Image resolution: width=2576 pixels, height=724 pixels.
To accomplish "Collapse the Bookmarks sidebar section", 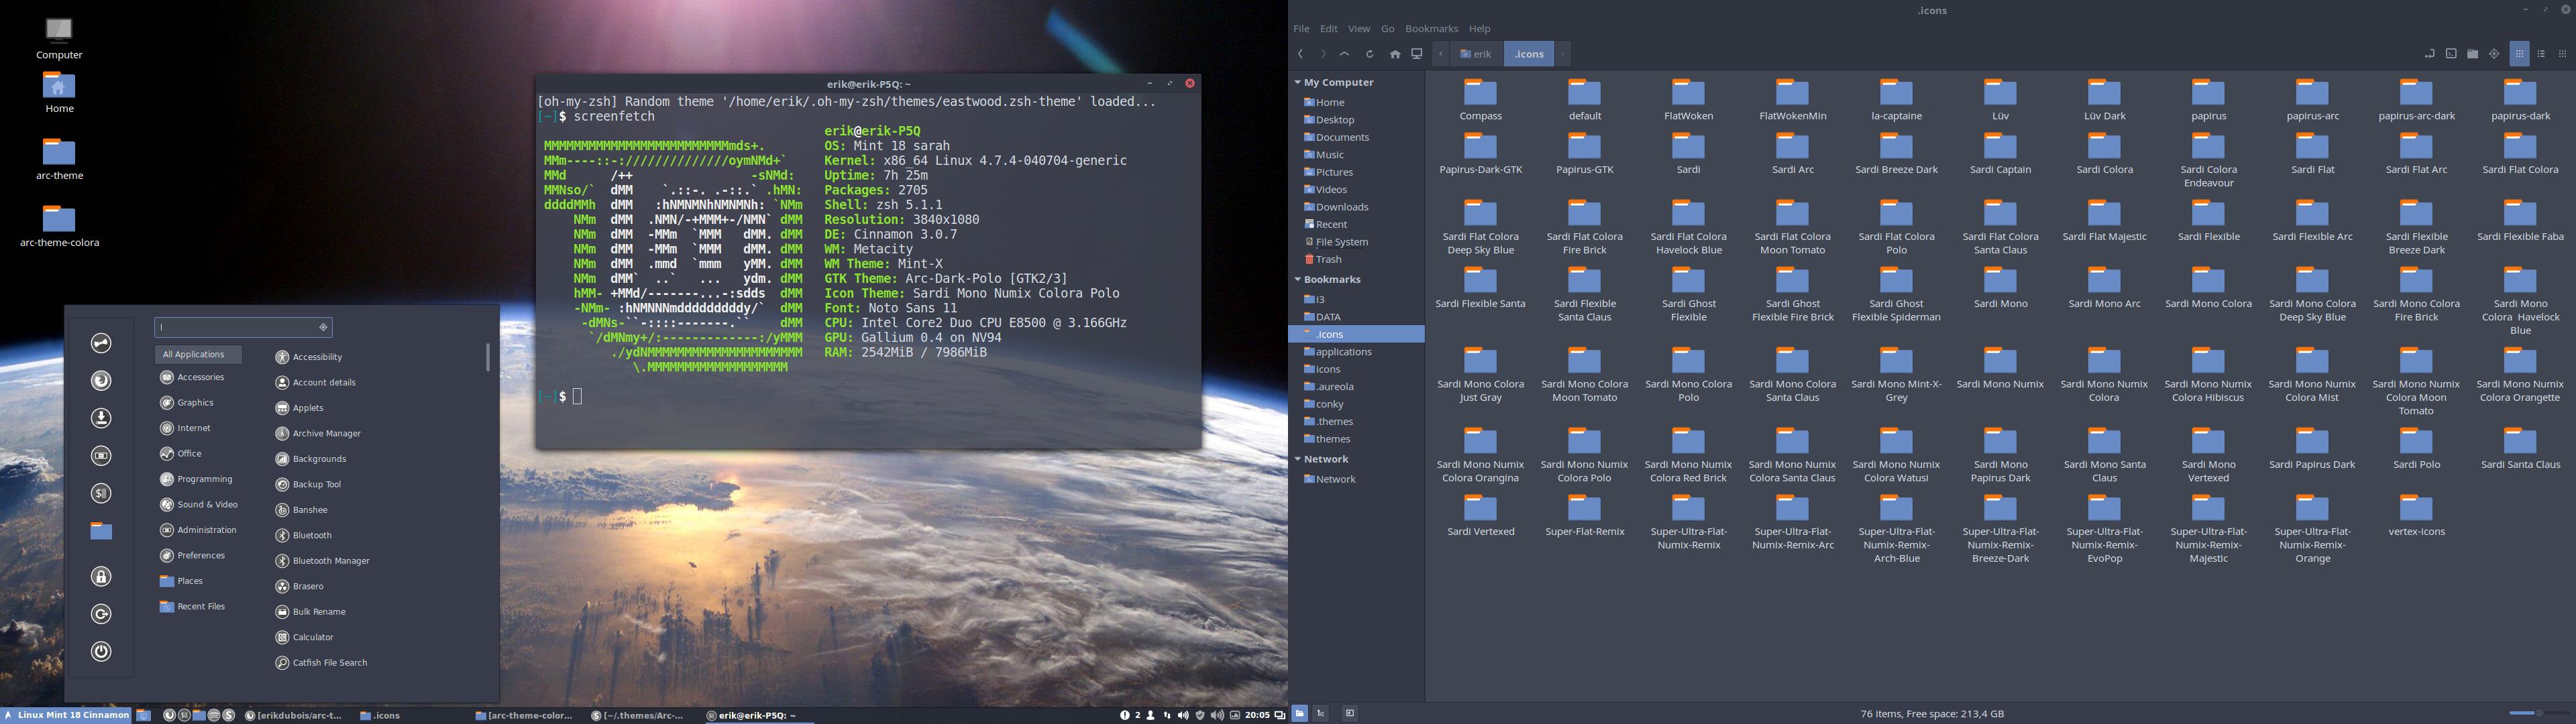I will pos(1297,279).
